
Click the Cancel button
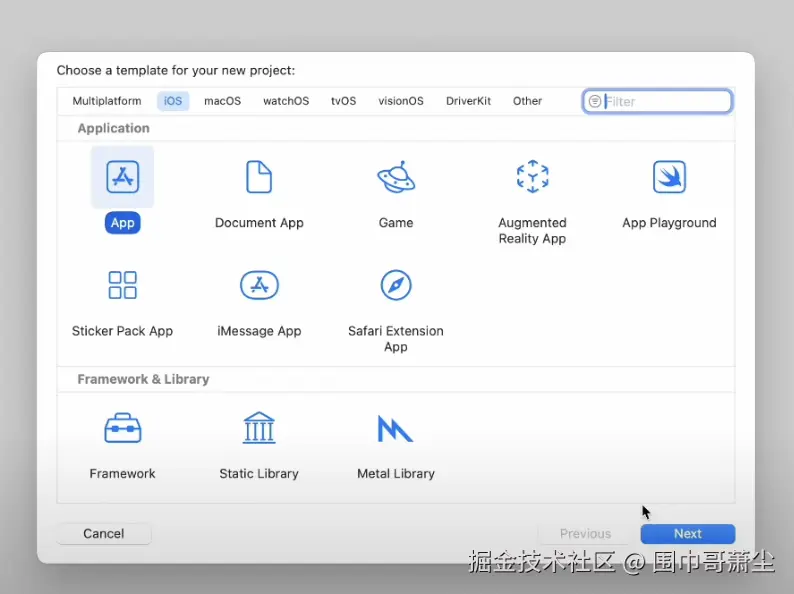104,534
